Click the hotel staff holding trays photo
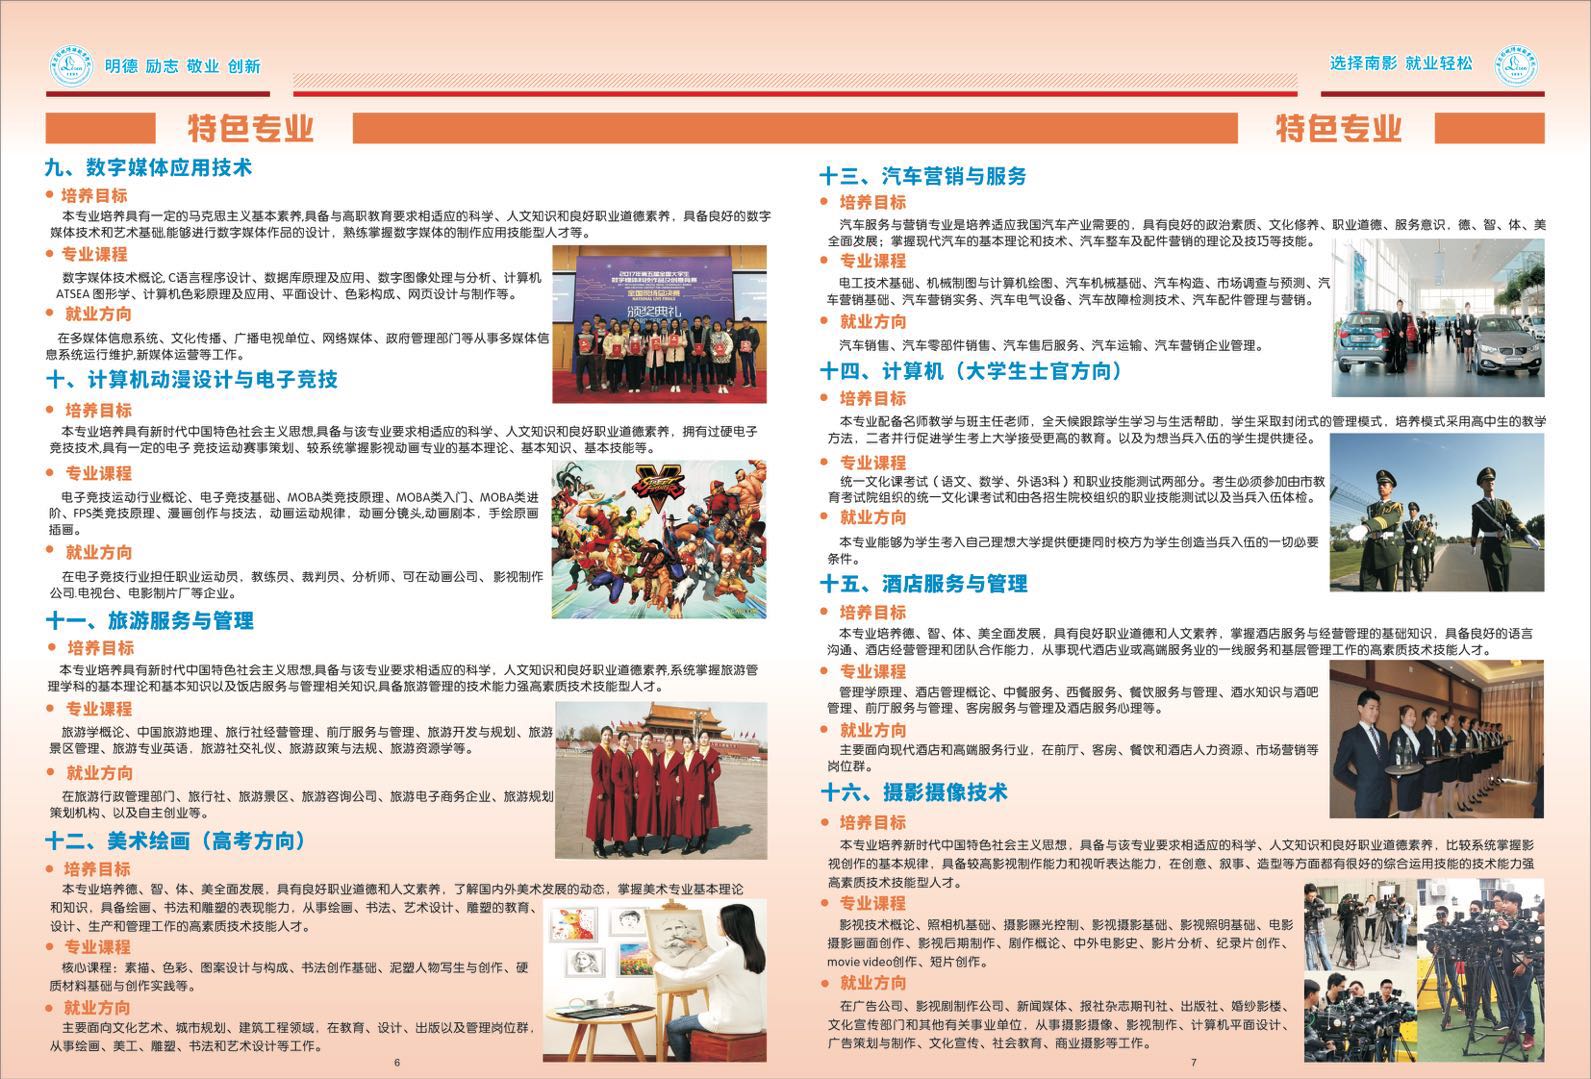The image size is (1591, 1079). [x=1436, y=738]
